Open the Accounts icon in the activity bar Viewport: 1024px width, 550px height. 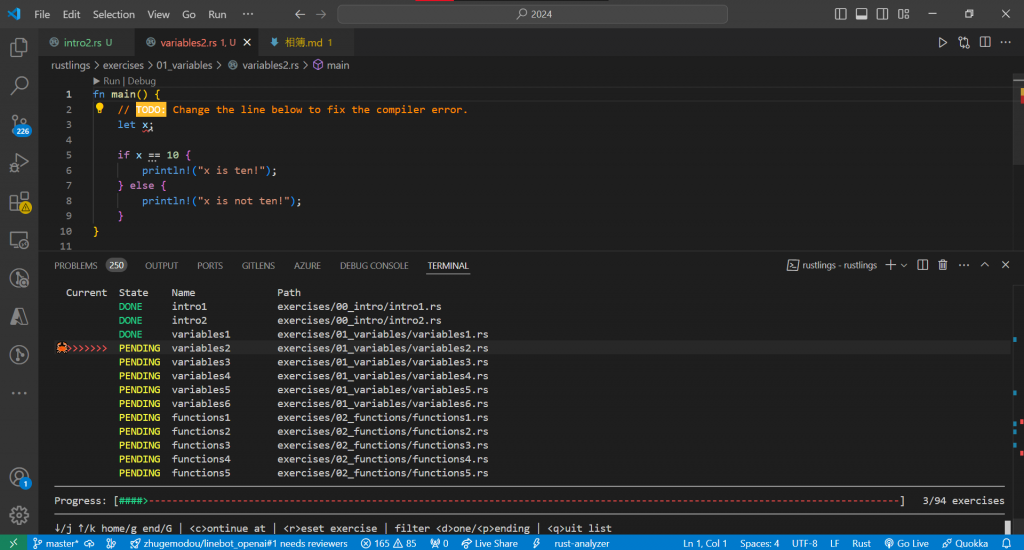pyautogui.click(x=19, y=477)
